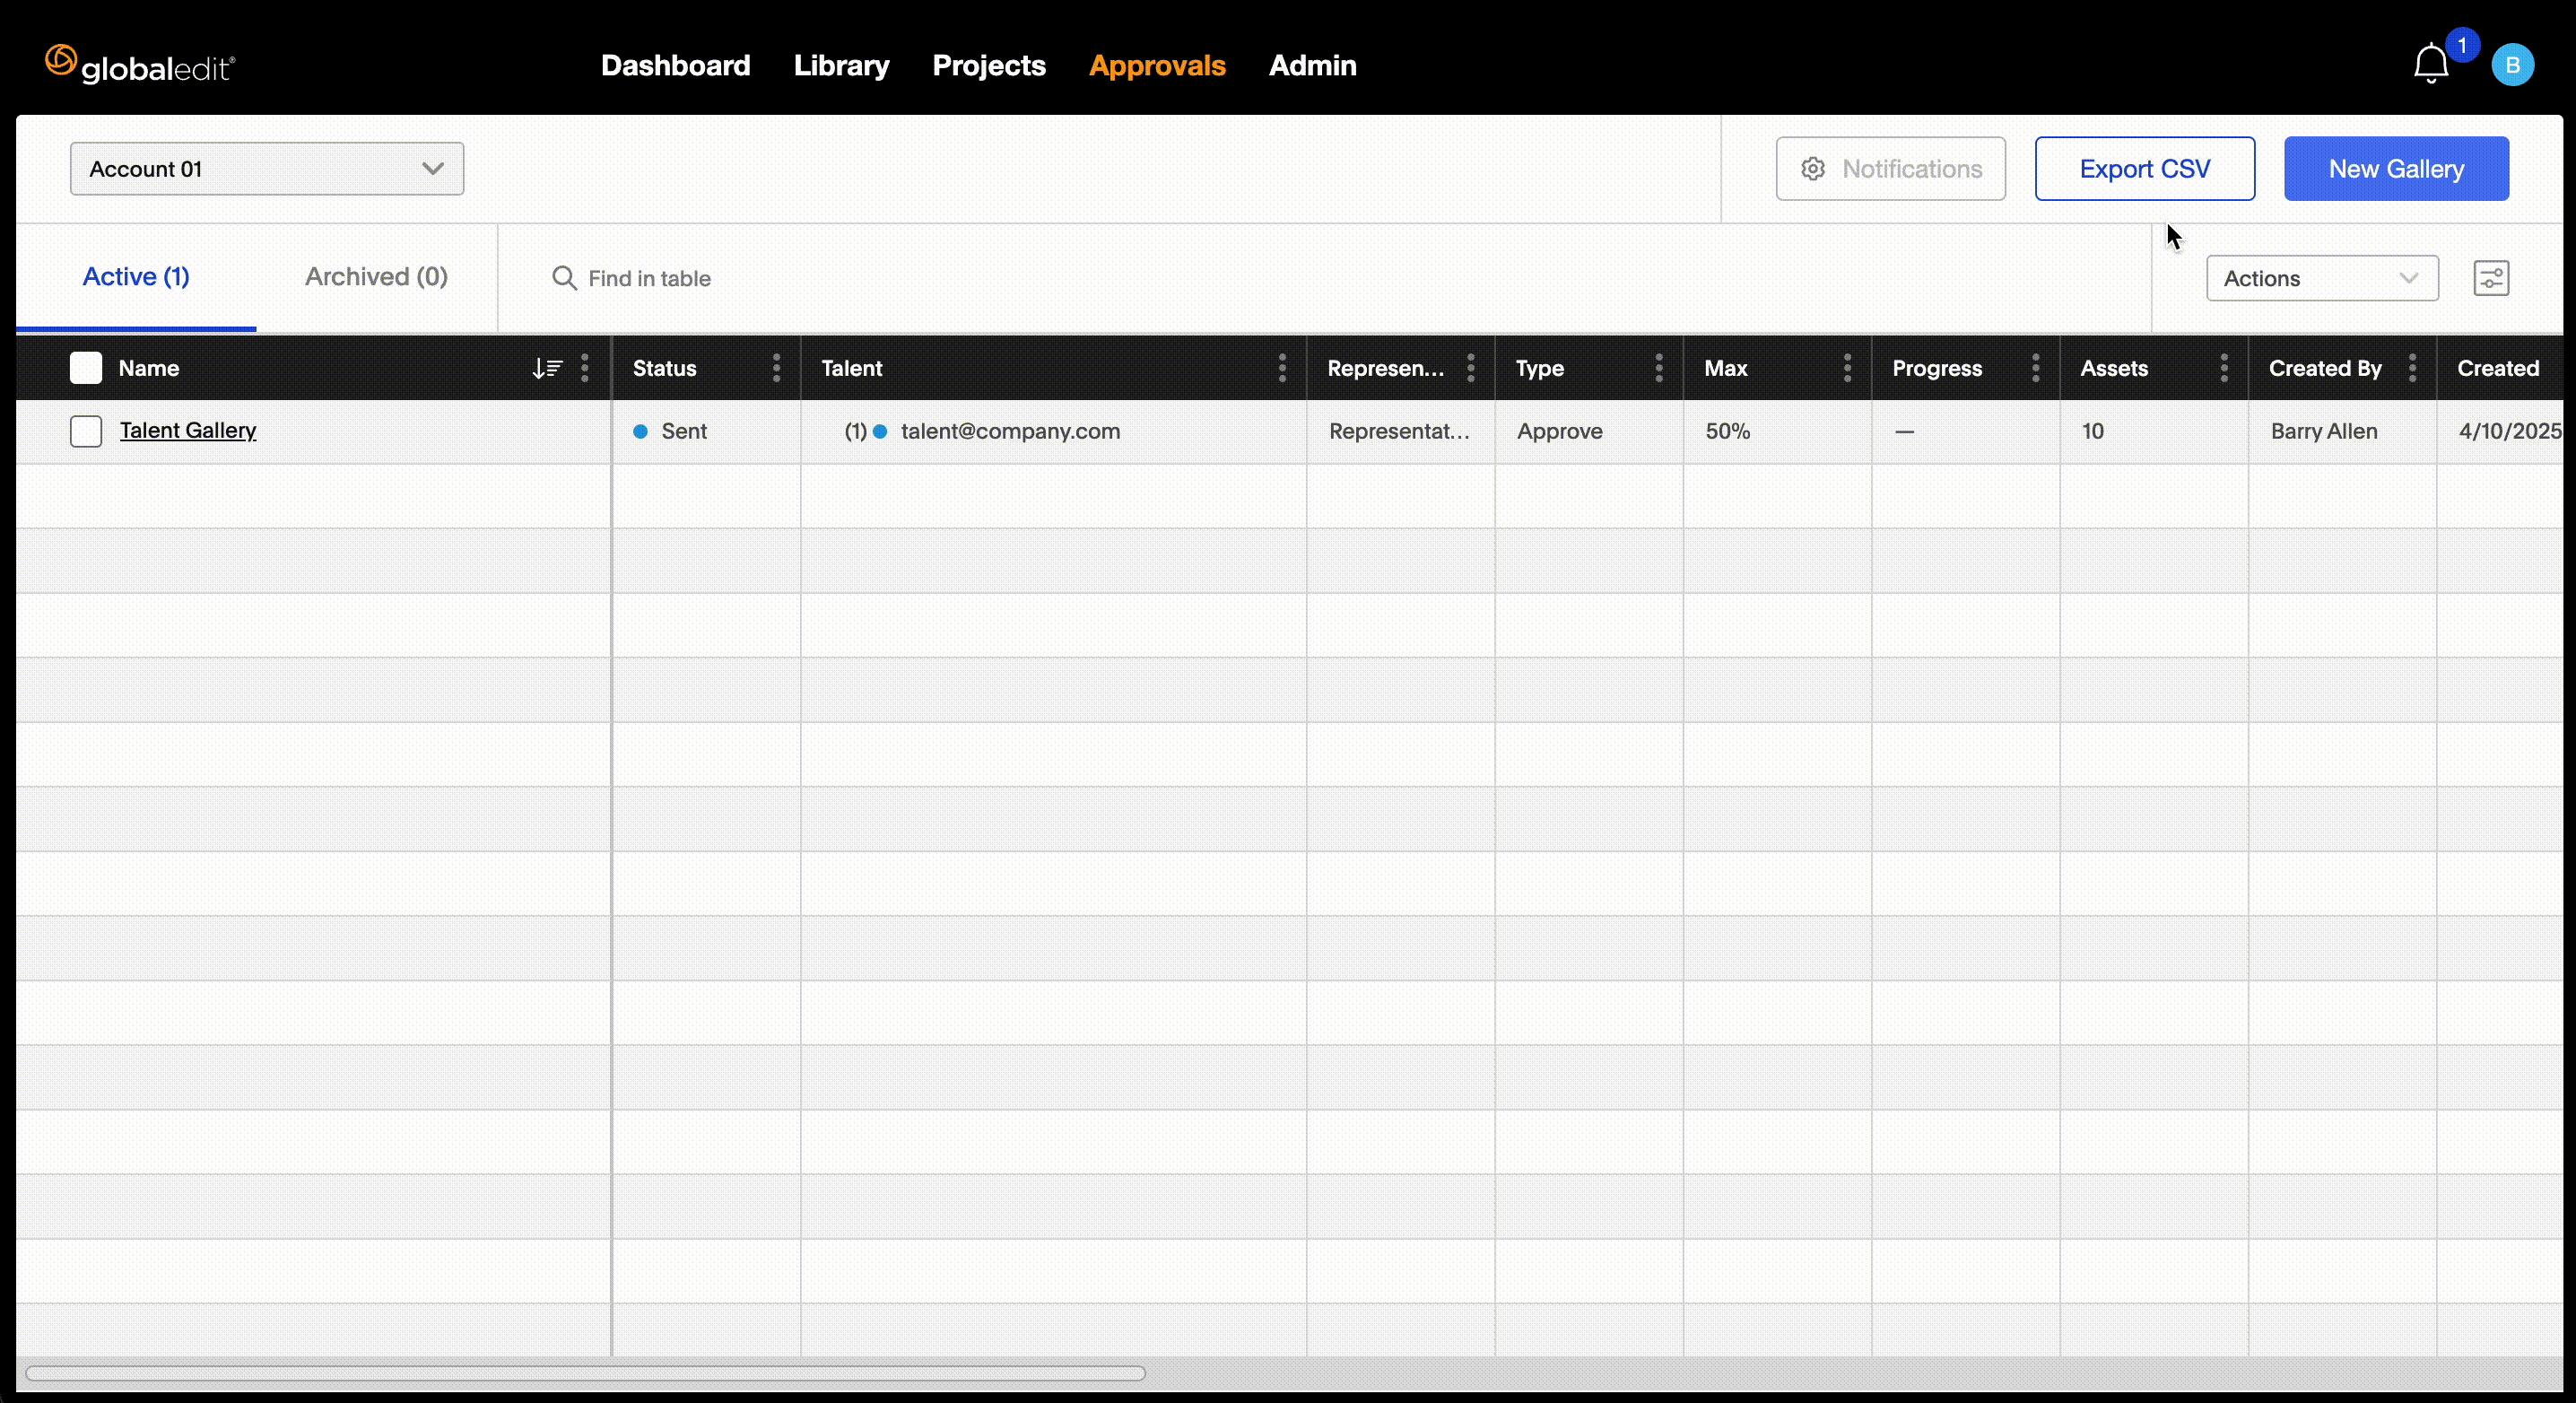The image size is (2576, 1403).
Task: Open Representative column options menu
Action: tap(1470, 368)
